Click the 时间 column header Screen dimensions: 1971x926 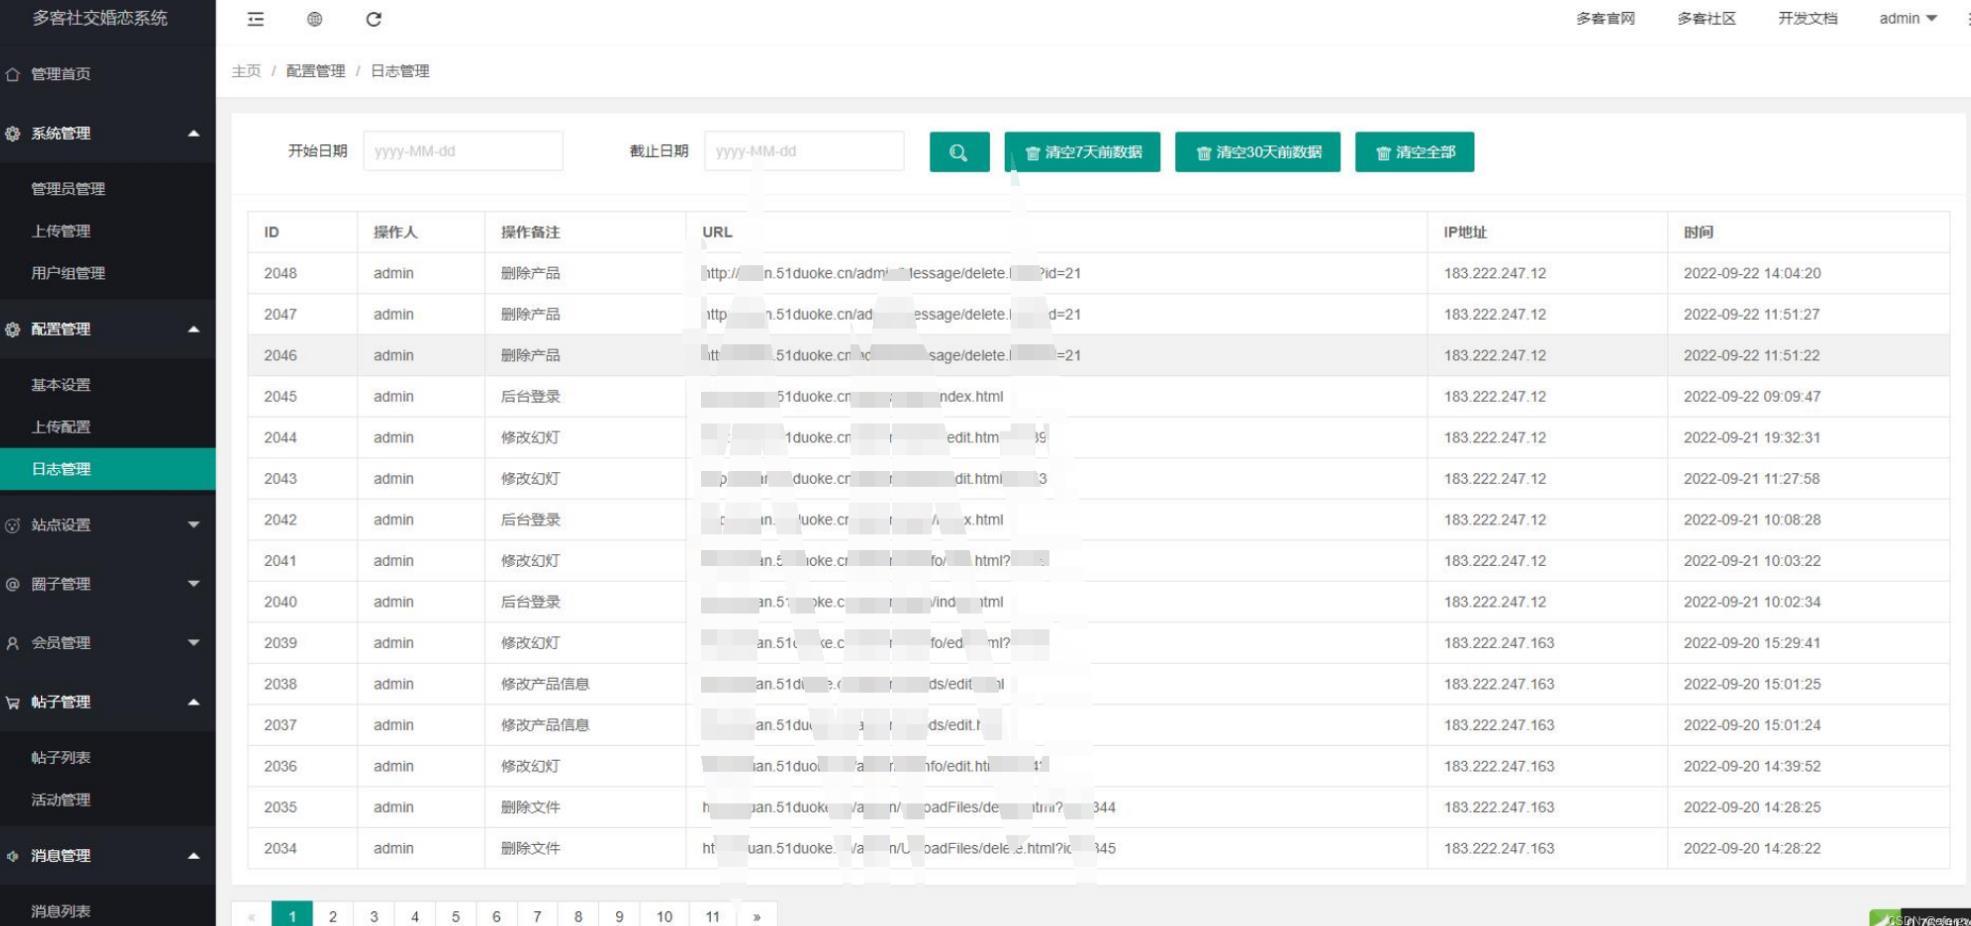pyautogui.click(x=1698, y=232)
